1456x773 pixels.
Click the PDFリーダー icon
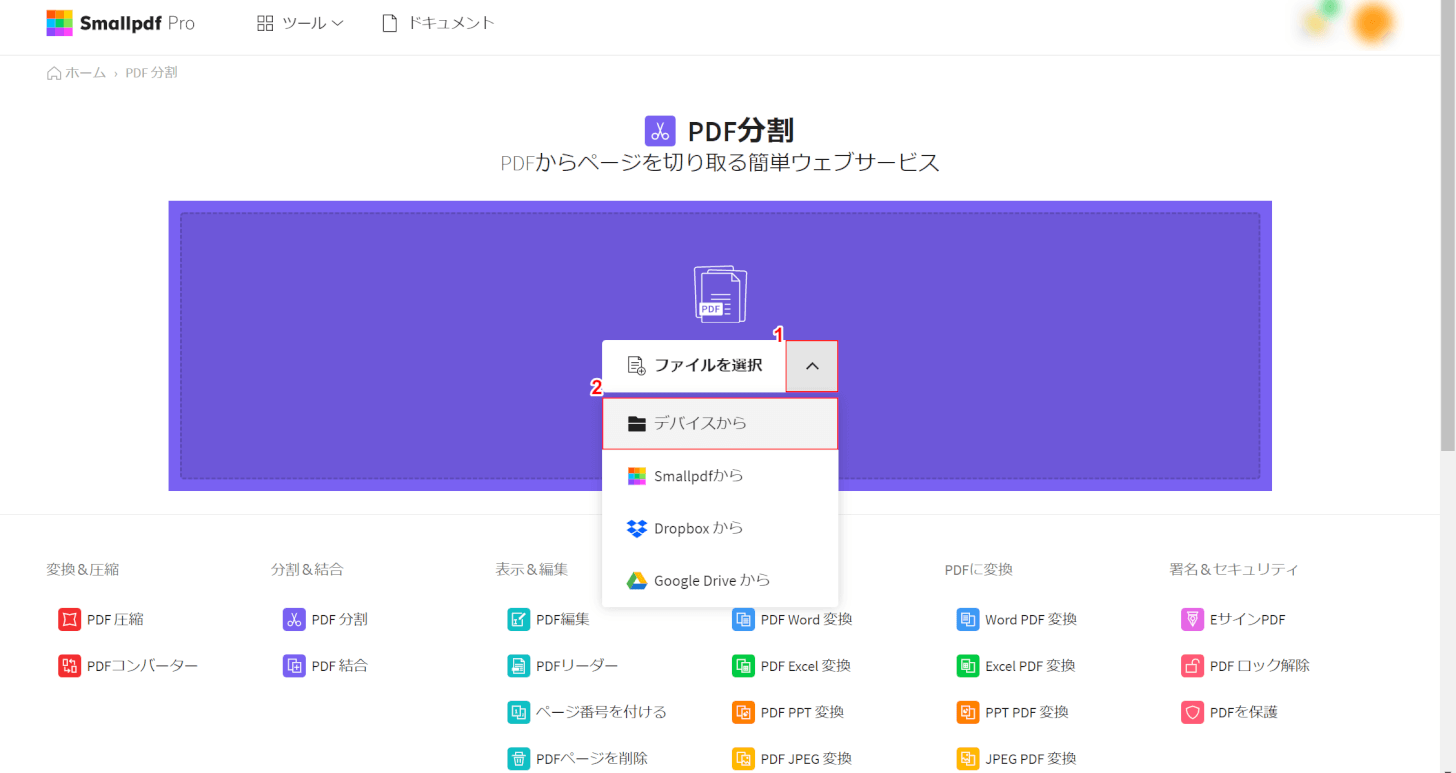pos(518,665)
